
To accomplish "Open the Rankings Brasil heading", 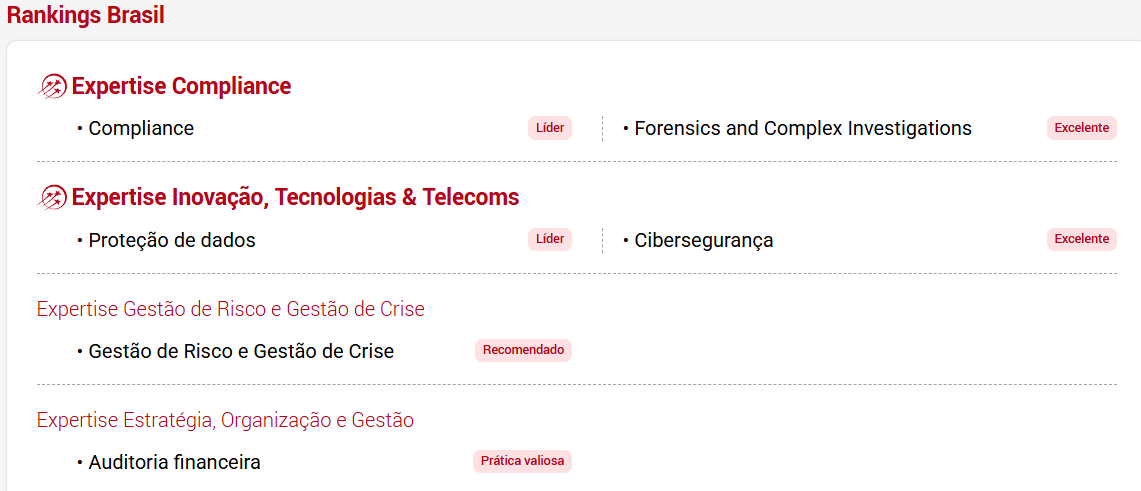I will 86,16.
